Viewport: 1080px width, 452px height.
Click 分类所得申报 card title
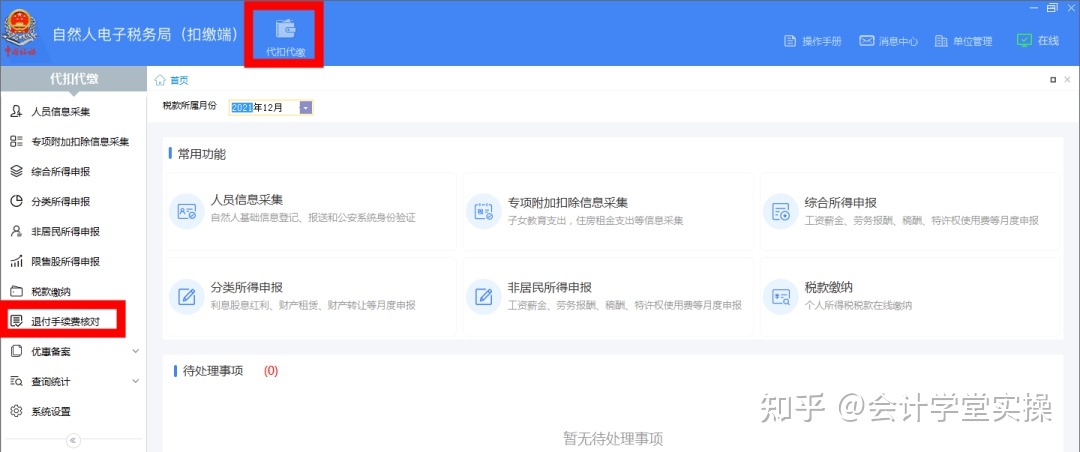pyautogui.click(x=247, y=287)
